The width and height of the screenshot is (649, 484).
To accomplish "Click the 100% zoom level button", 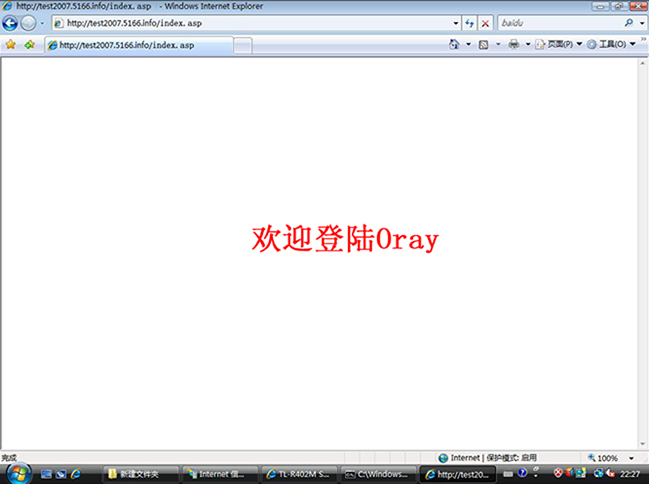I will [603, 458].
